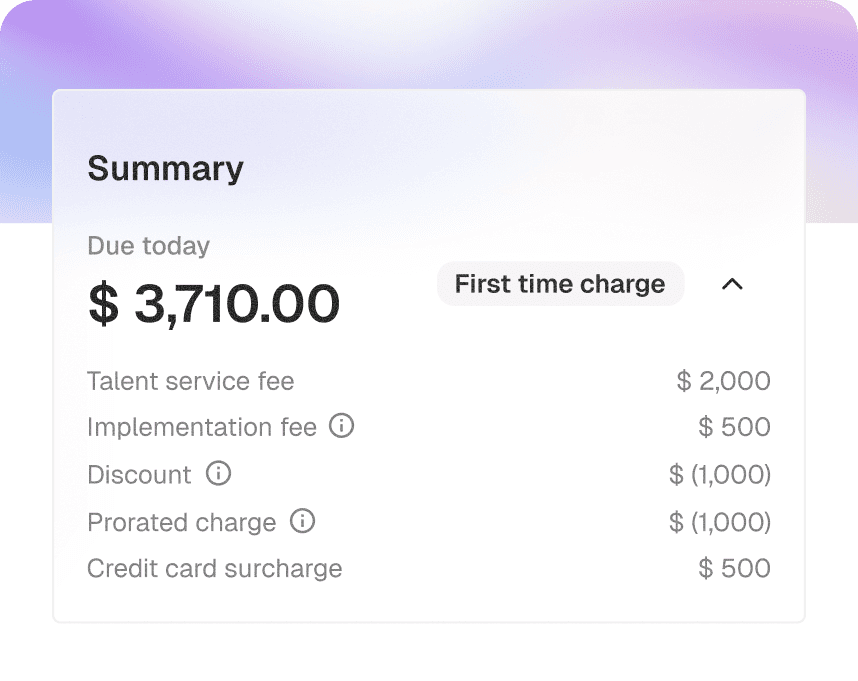The width and height of the screenshot is (858, 681).
Task: Select the Implementation fee $ 500 amount
Action: (734, 428)
